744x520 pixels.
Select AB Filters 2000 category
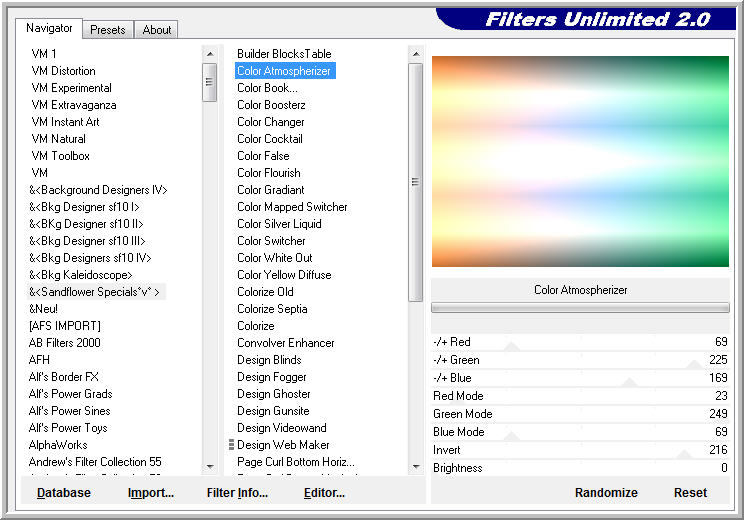coord(65,343)
